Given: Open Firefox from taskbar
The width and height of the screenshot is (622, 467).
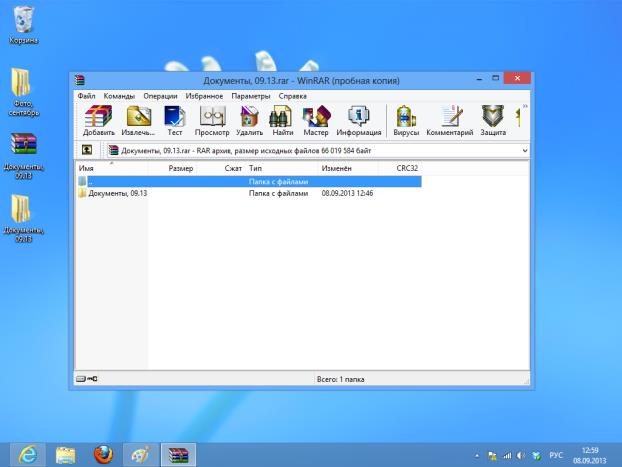Looking at the screenshot, I should pyautogui.click(x=103, y=455).
